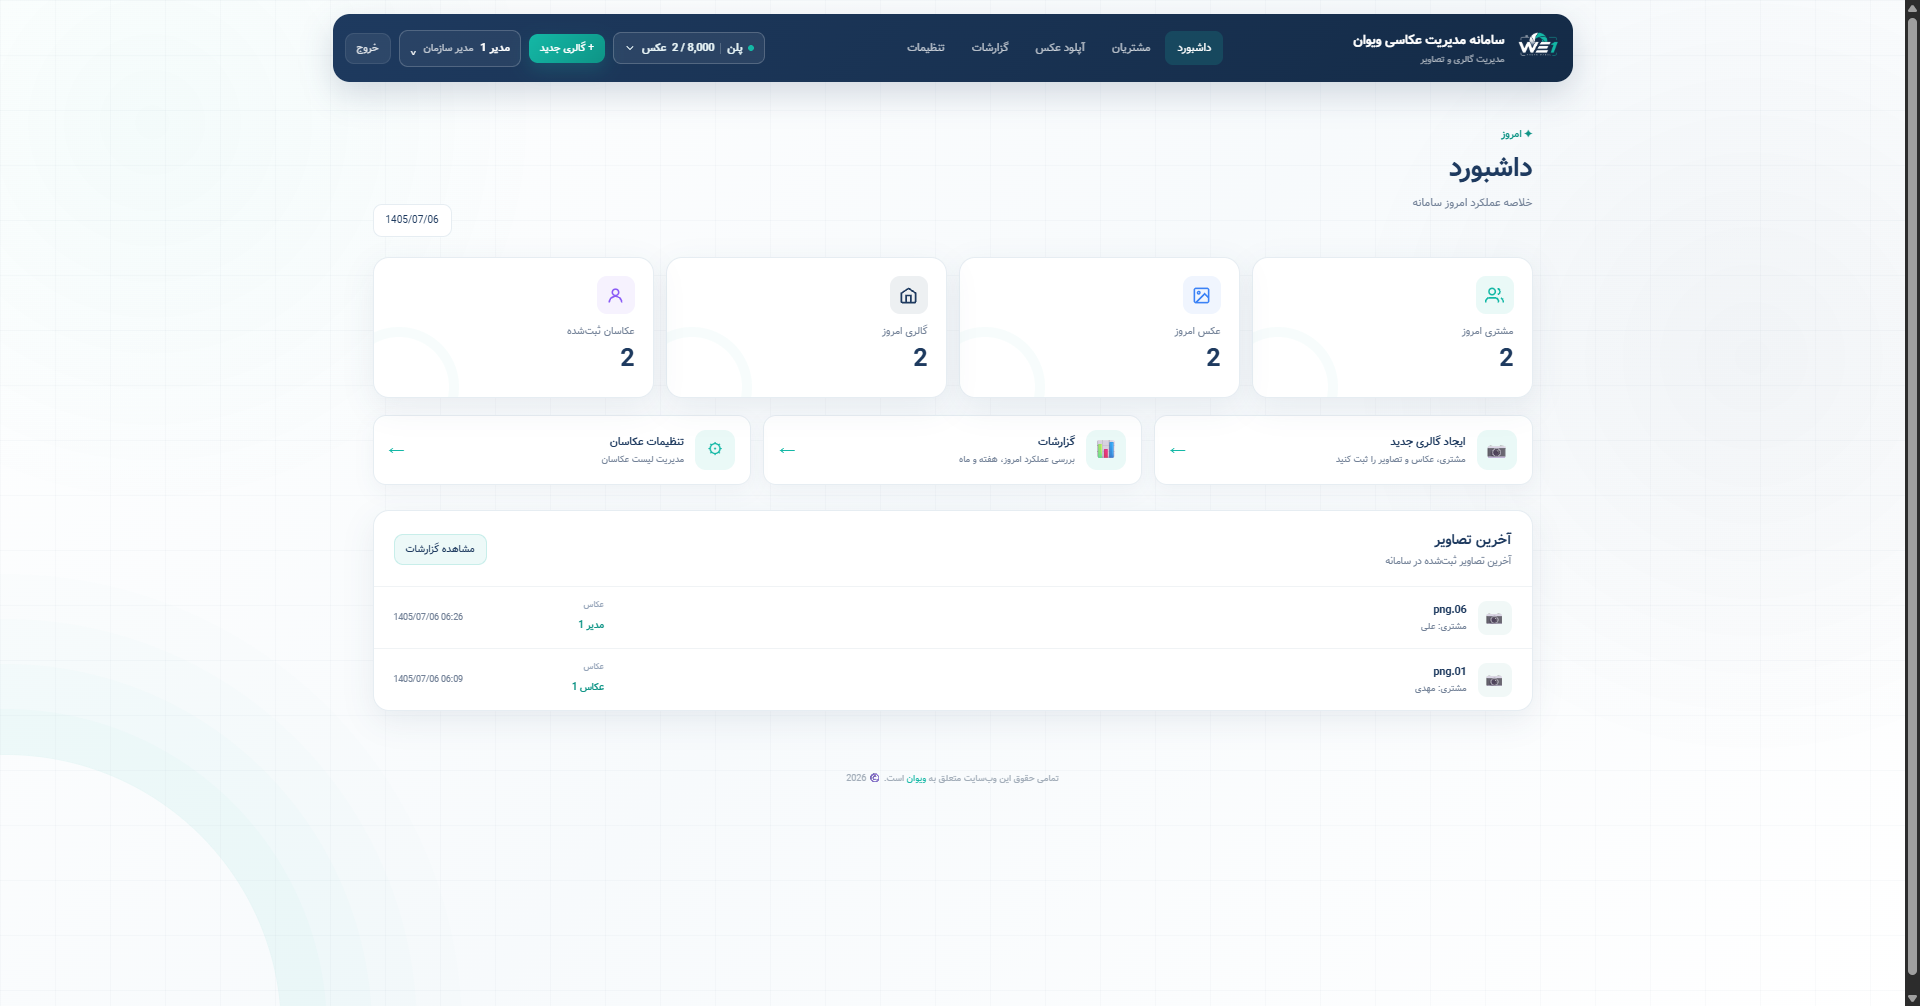
Task: Open the مشتریان tab in navigation
Action: [x=1131, y=48]
